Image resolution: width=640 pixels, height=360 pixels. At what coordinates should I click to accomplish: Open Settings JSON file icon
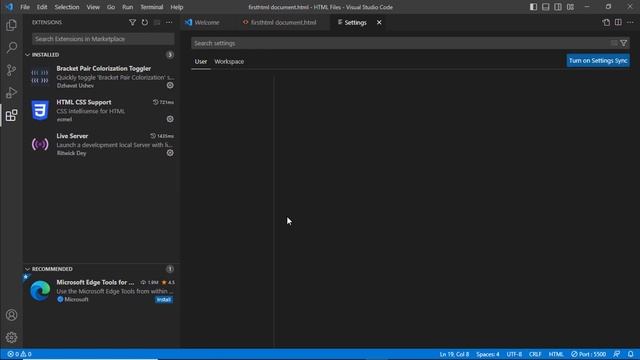pyautogui.click(x=606, y=22)
